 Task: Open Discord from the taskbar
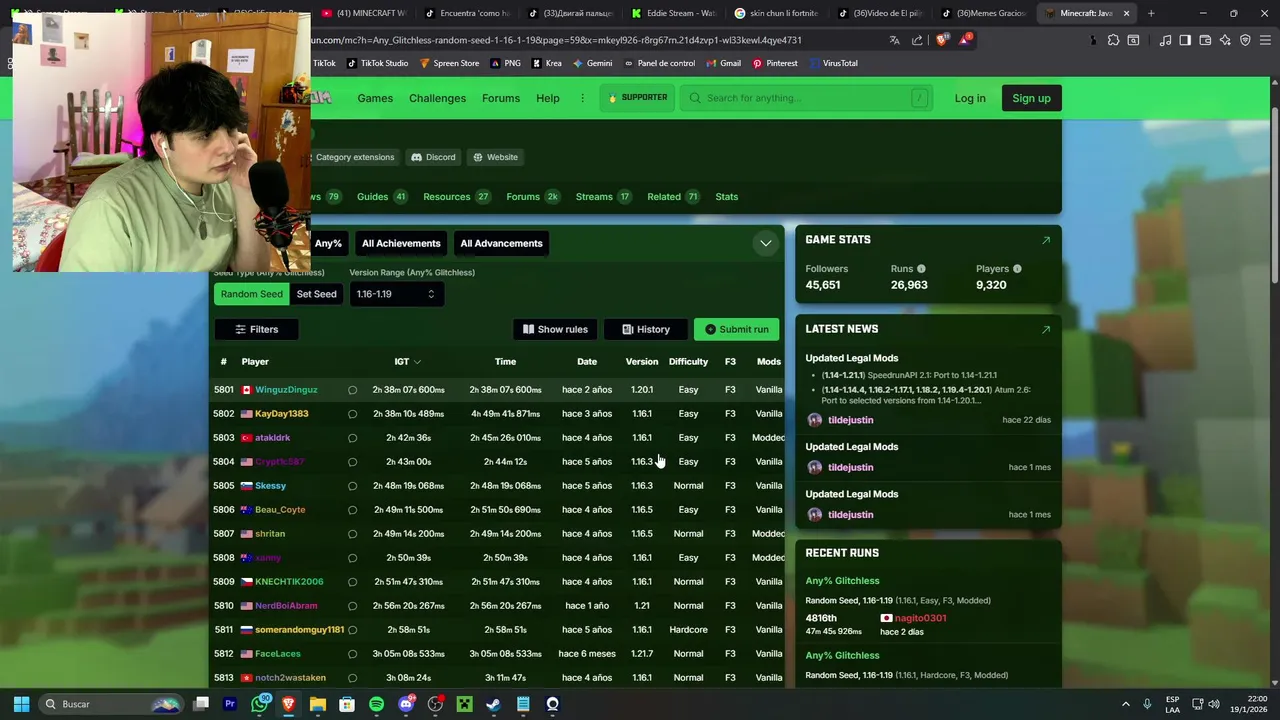point(405,704)
